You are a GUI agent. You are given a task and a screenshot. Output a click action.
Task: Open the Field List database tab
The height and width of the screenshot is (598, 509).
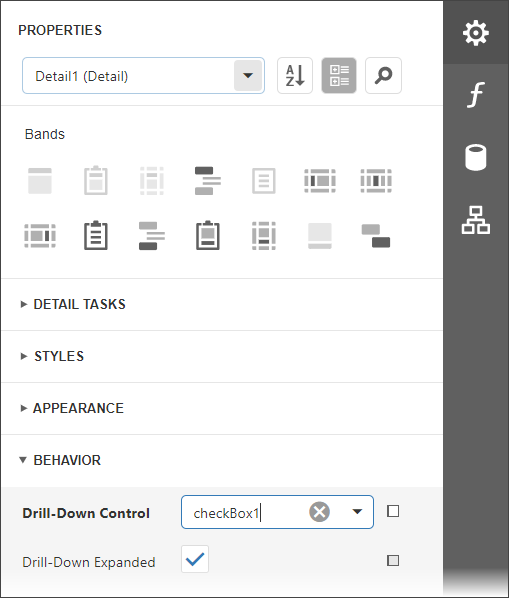[x=476, y=157]
